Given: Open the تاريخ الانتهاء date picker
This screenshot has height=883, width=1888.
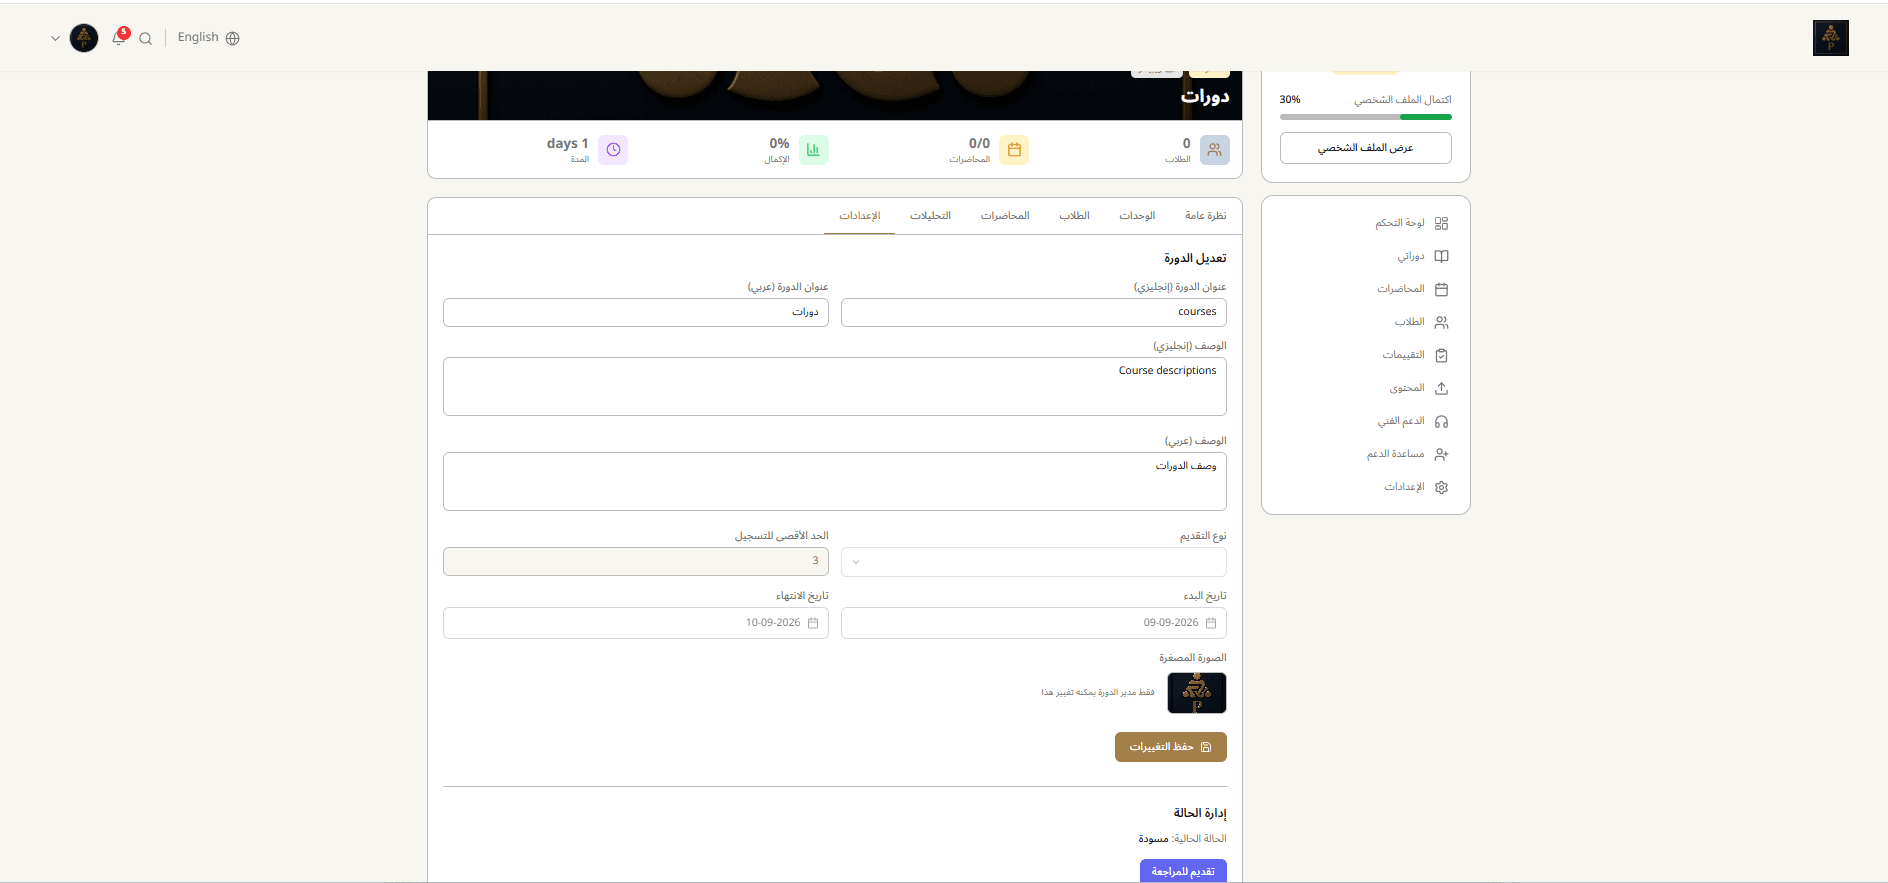Looking at the screenshot, I should click(x=636, y=623).
